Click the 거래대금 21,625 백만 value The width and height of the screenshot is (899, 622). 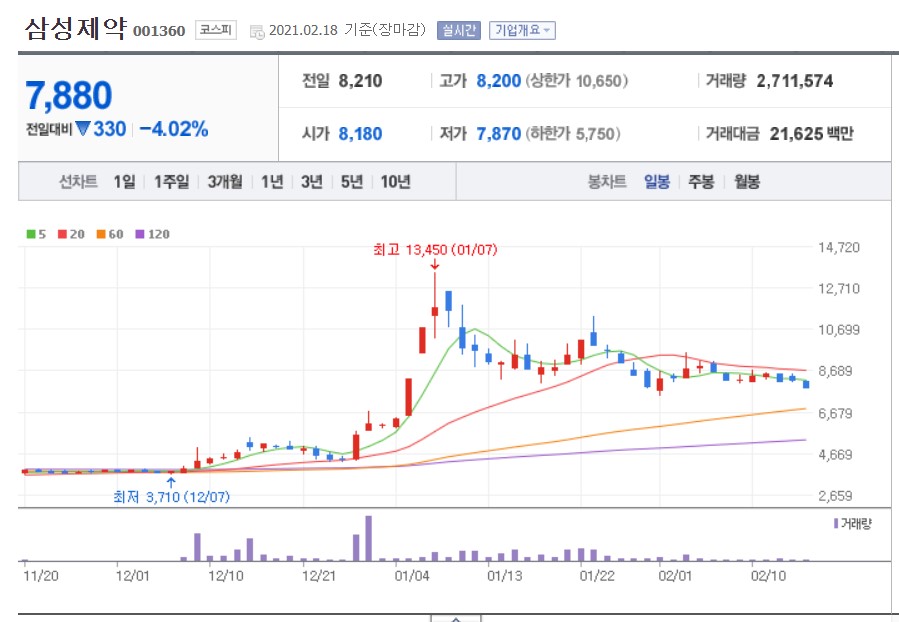(x=811, y=134)
